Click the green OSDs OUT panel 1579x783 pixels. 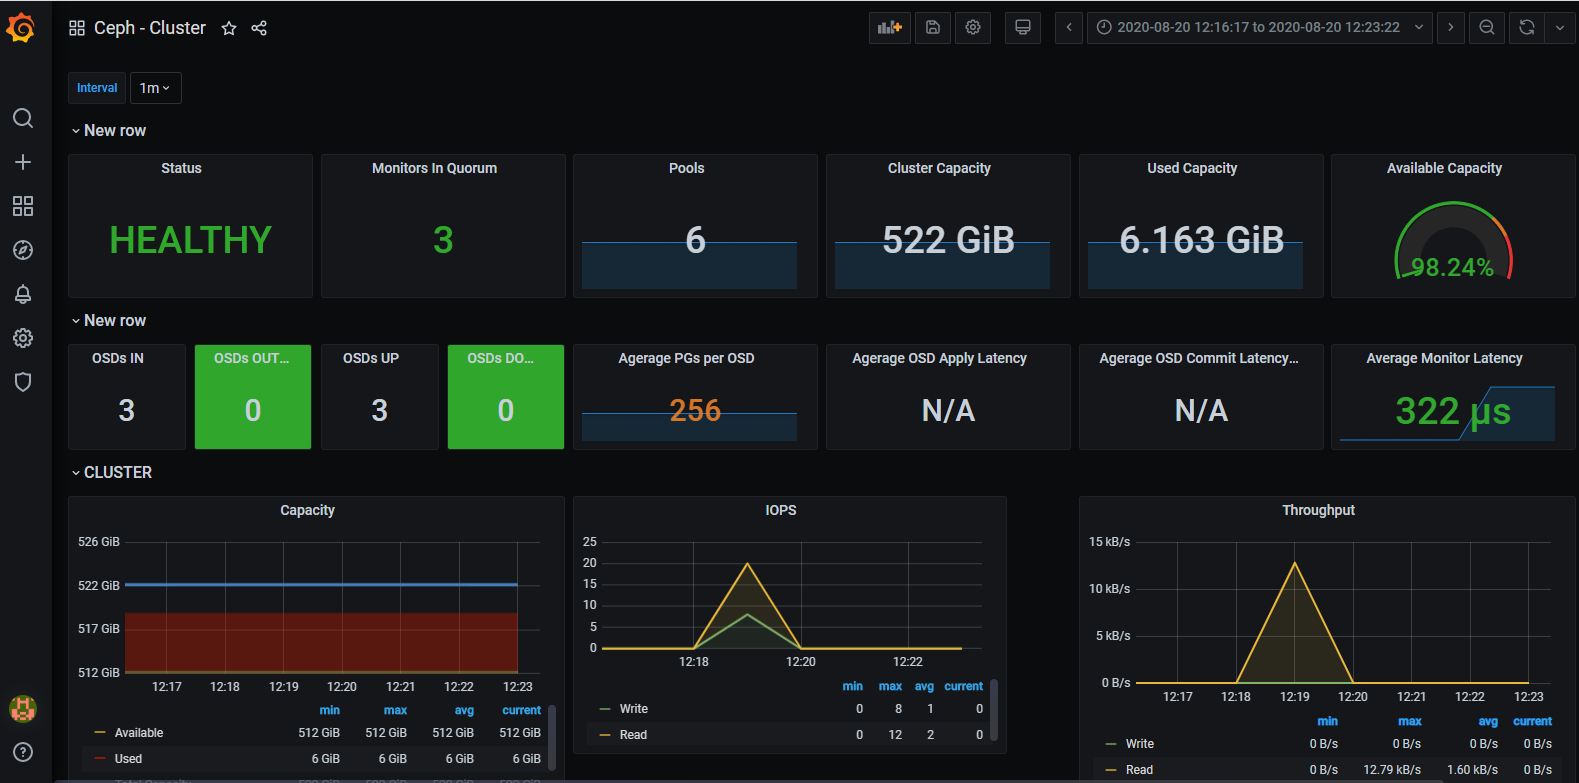click(x=253, y=397)
